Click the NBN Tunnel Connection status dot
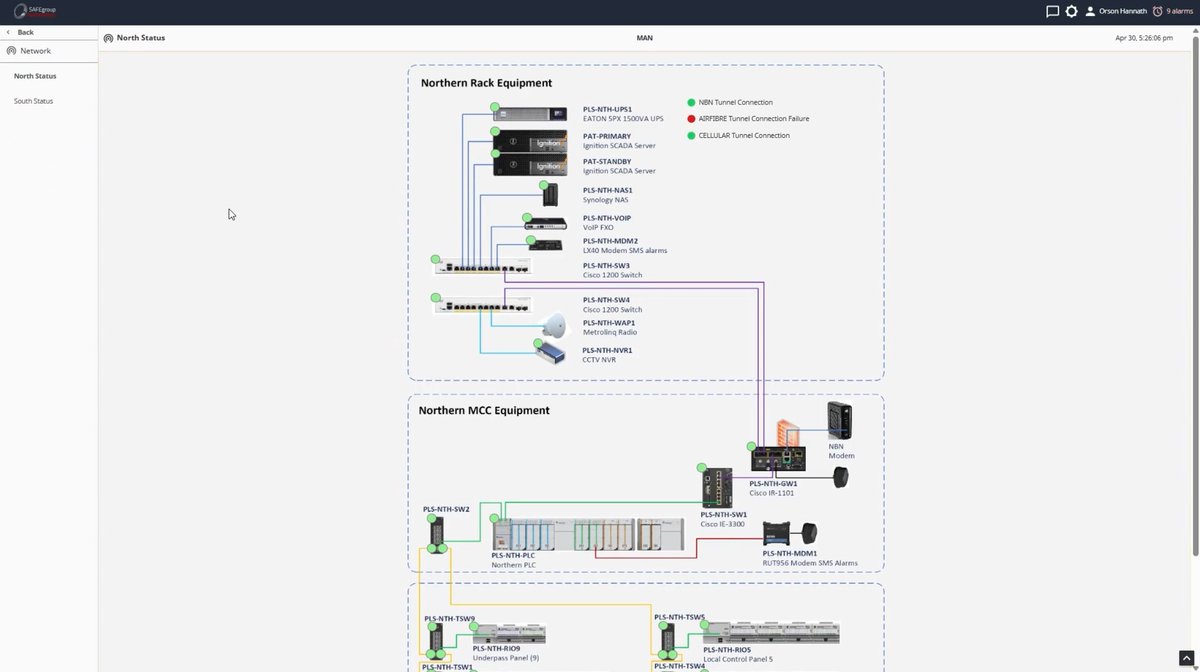 tap(691, 102)
